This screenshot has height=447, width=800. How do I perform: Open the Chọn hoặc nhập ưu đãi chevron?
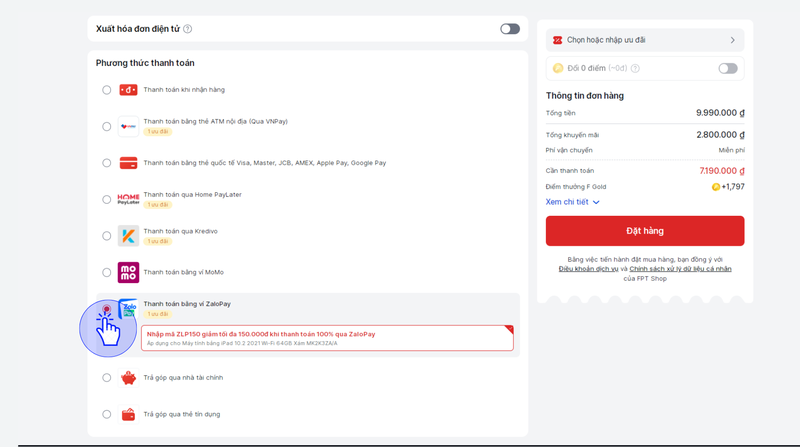point(733,40)
